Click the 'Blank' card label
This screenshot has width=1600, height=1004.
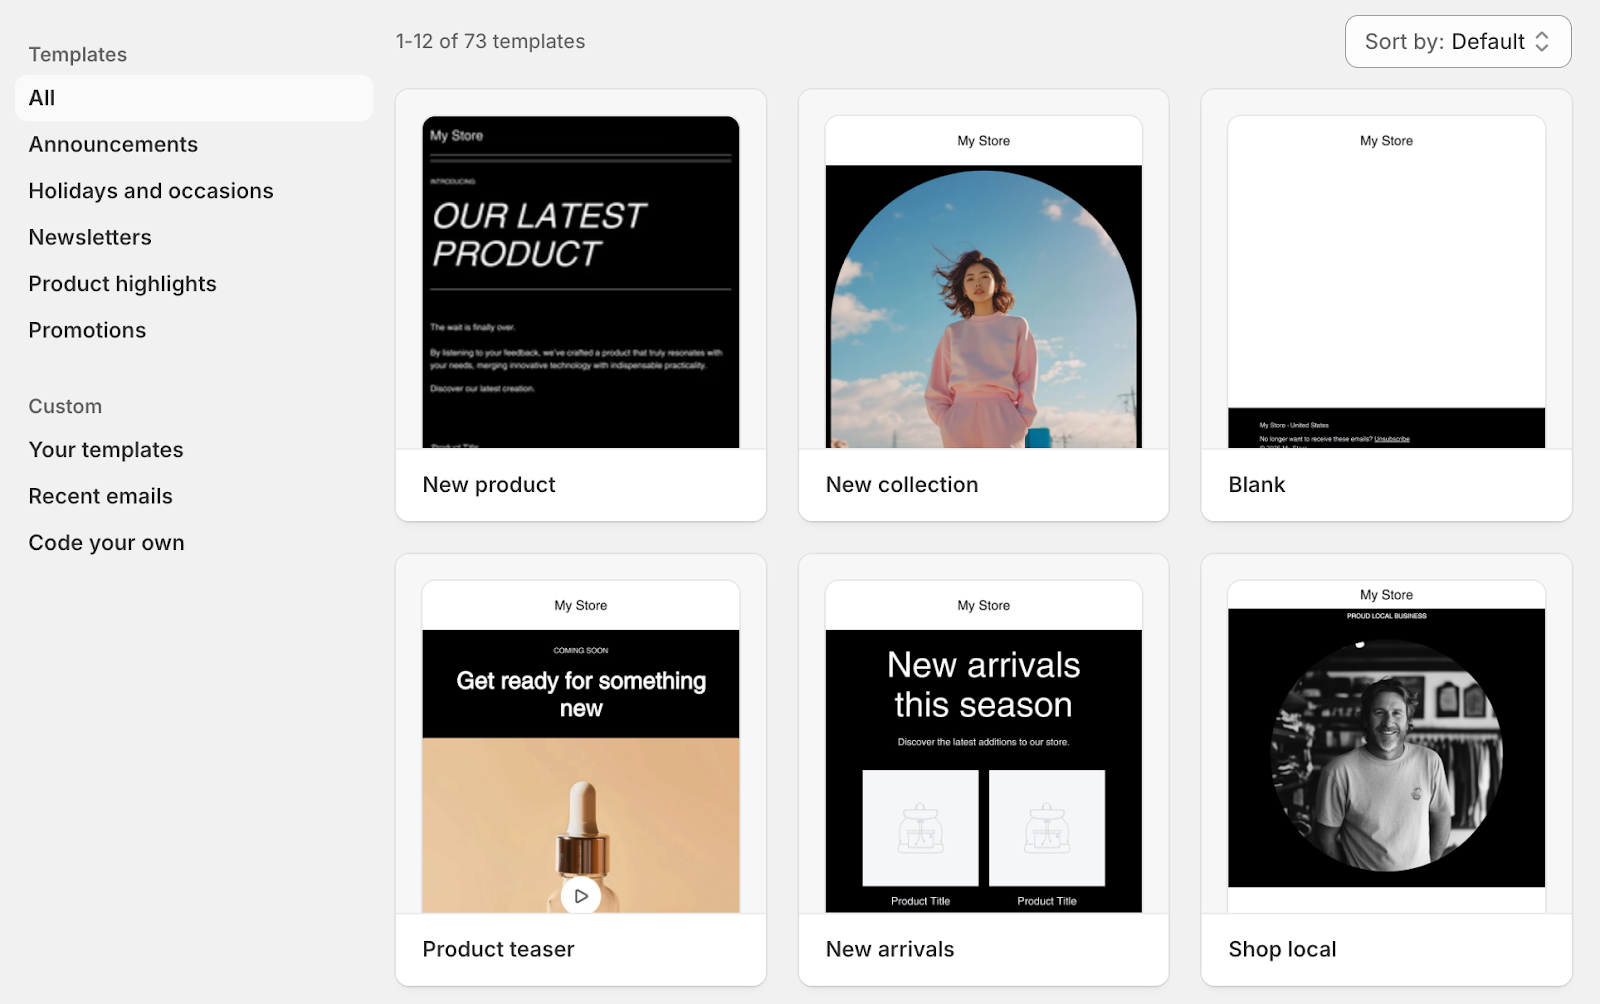click(1257, 485)
